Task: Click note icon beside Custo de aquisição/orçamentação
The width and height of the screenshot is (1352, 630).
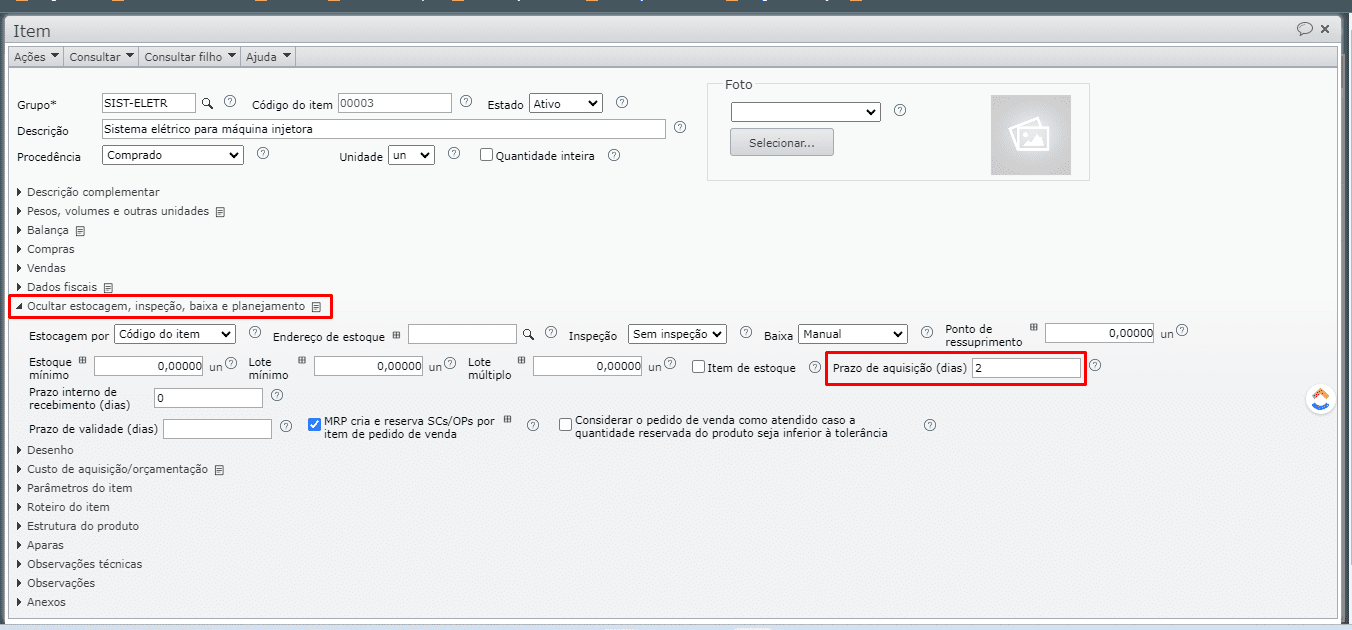Action: tap(219, 470)
